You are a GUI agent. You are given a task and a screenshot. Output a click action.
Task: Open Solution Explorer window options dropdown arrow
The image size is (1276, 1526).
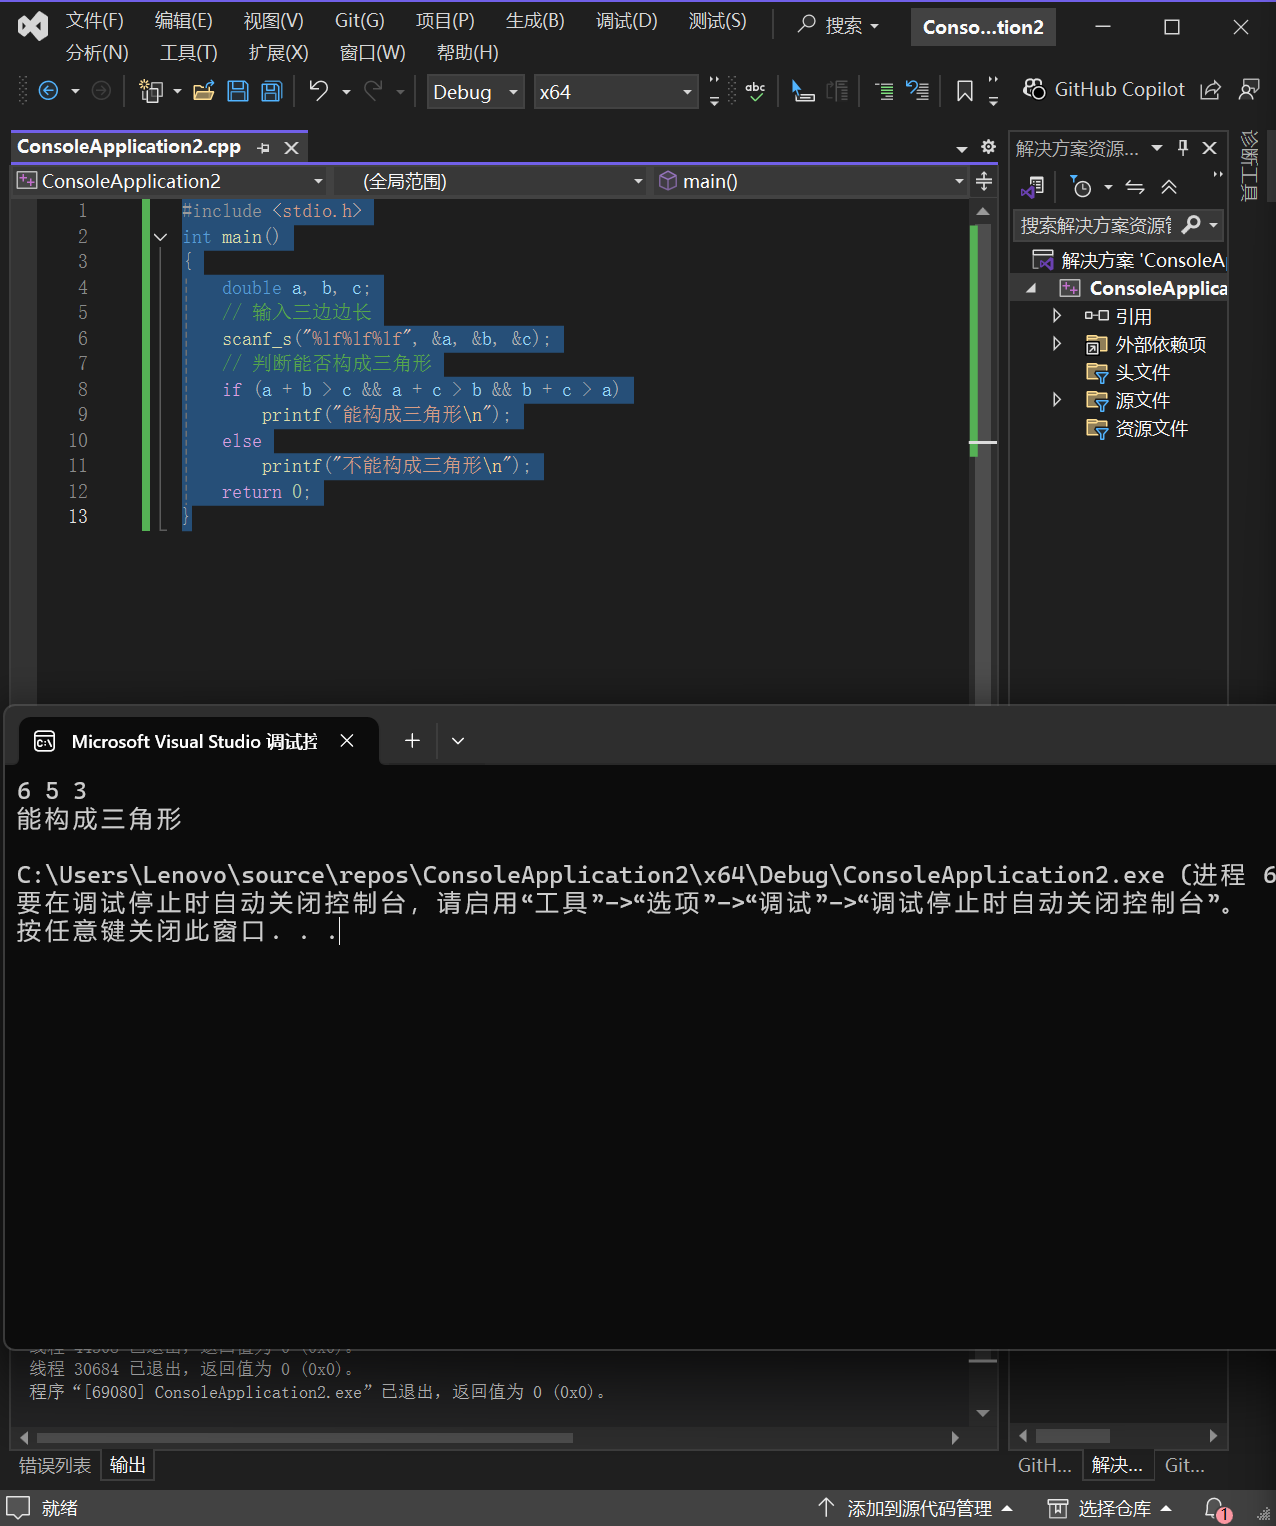pyautogui.click(x=1157, y=148)
